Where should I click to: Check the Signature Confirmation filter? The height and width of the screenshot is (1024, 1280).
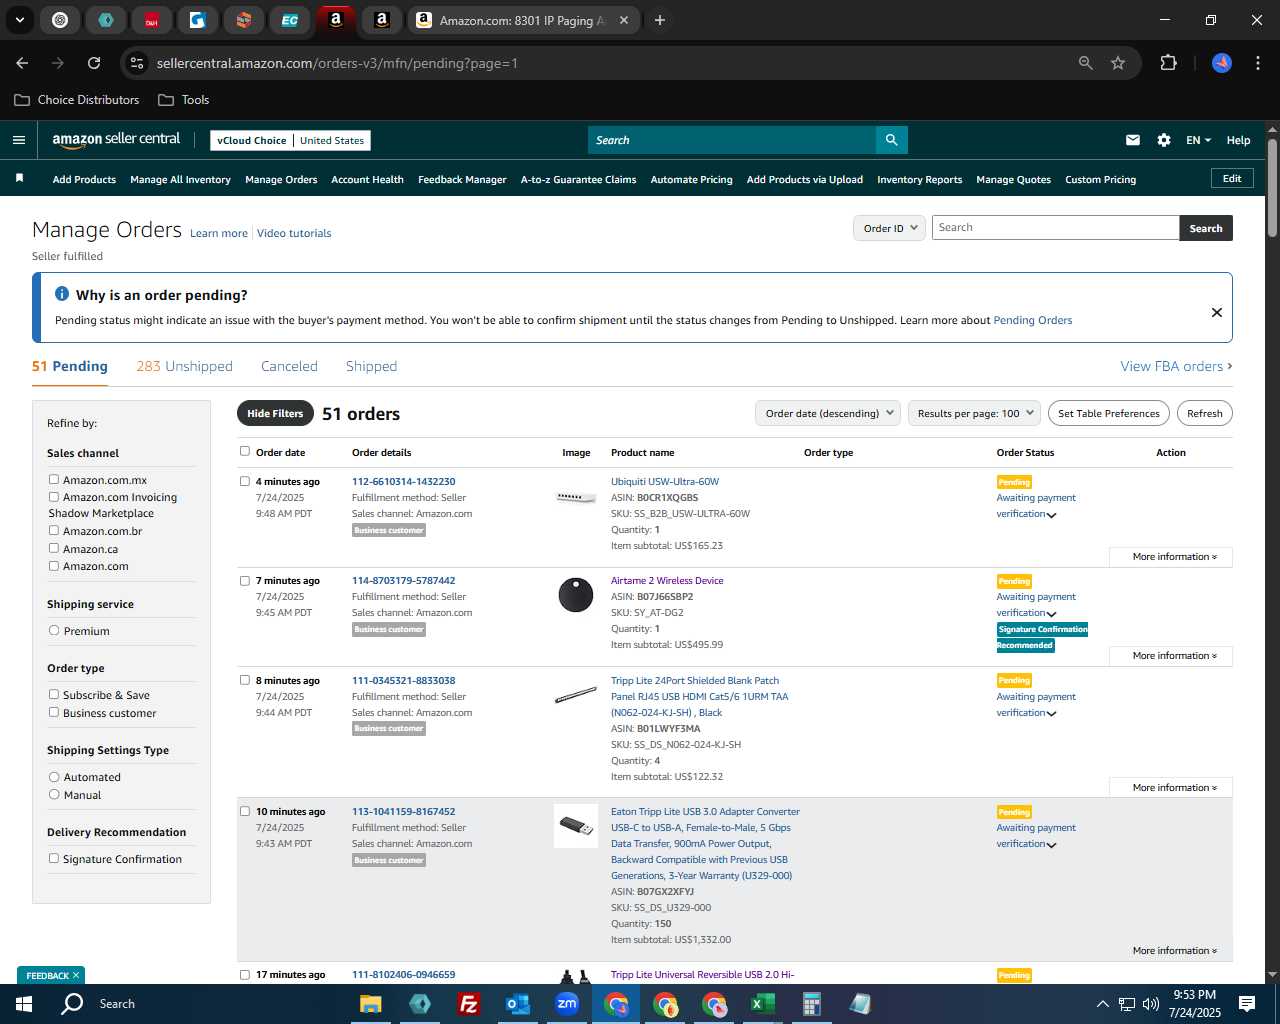click(54, 858)
